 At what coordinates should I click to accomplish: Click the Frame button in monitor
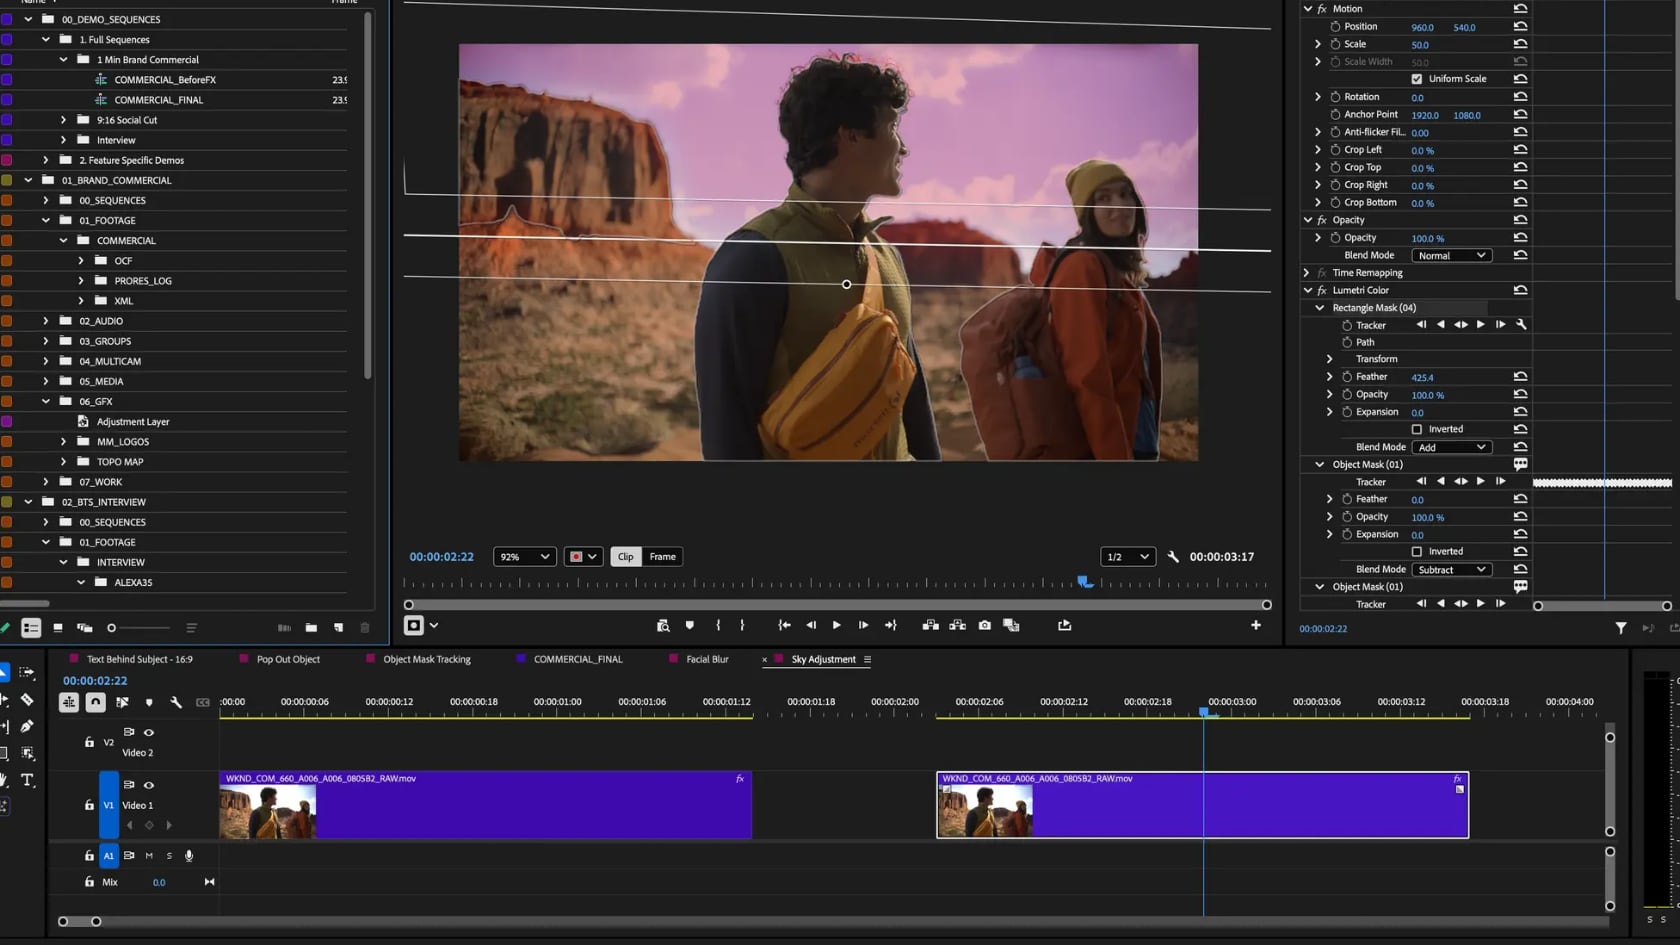662,557
